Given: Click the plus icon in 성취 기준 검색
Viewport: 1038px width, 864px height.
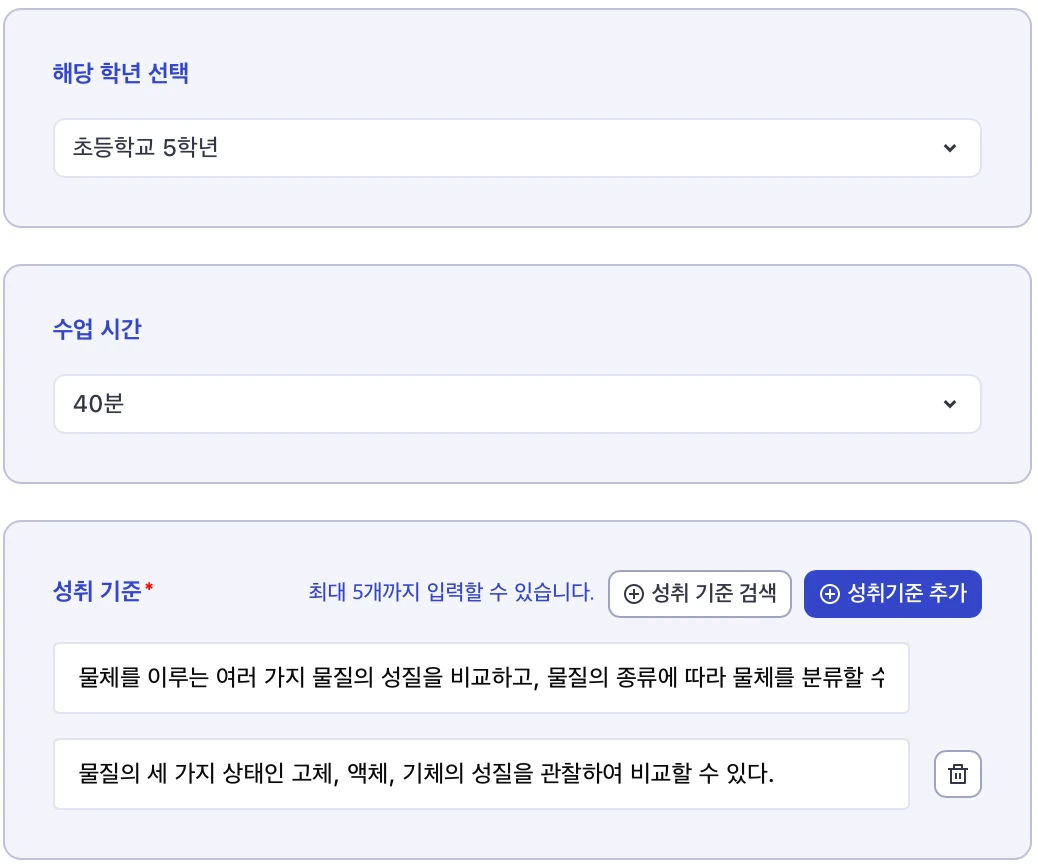Looking at the screenshot, I should [x=634, y=594].
